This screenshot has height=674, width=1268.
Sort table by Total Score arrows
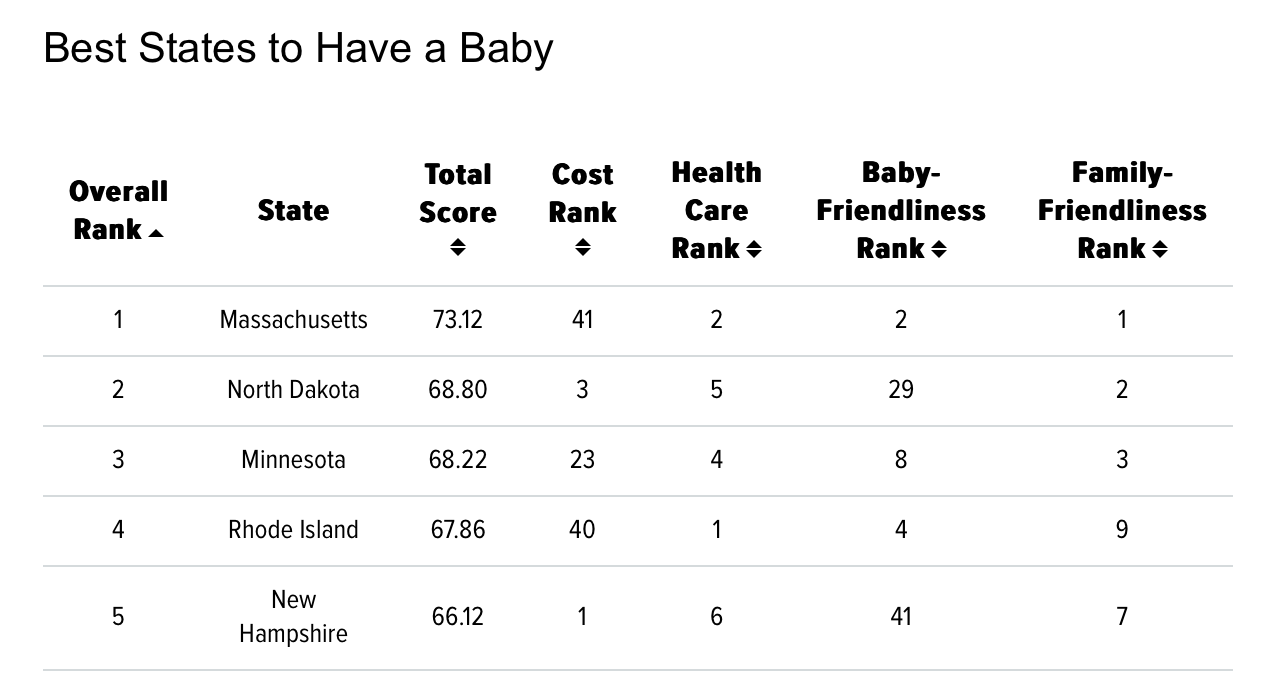click(x=457, y=247)
